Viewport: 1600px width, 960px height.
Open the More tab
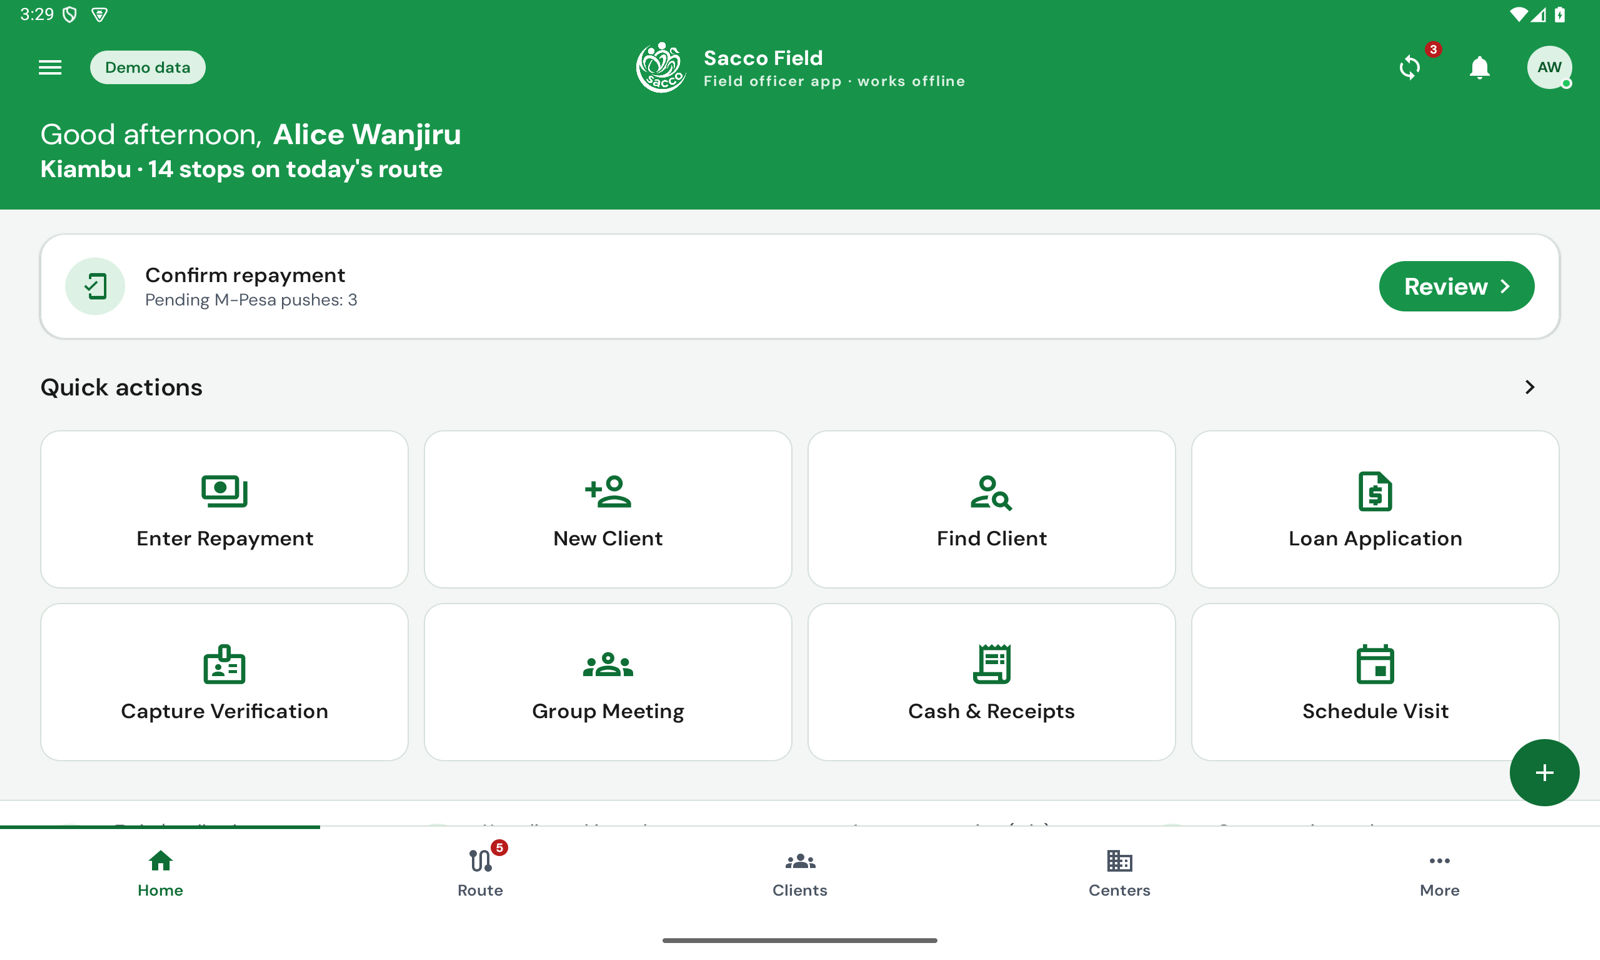coord(1440,873)
